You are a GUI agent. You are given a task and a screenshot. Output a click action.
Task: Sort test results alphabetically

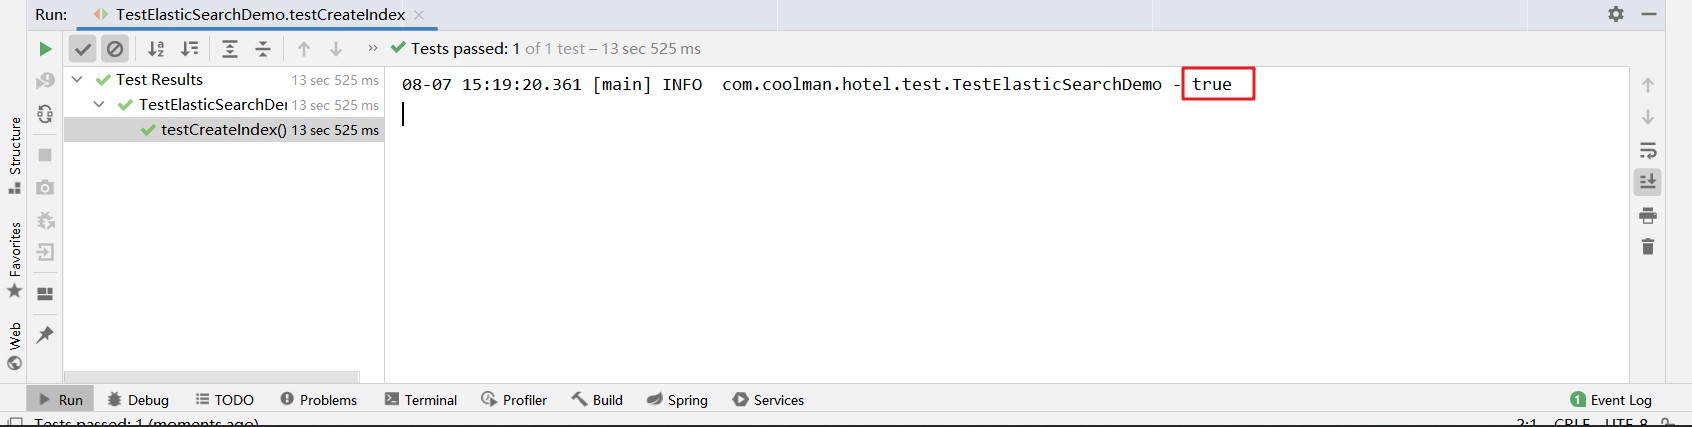click(156, 49)
